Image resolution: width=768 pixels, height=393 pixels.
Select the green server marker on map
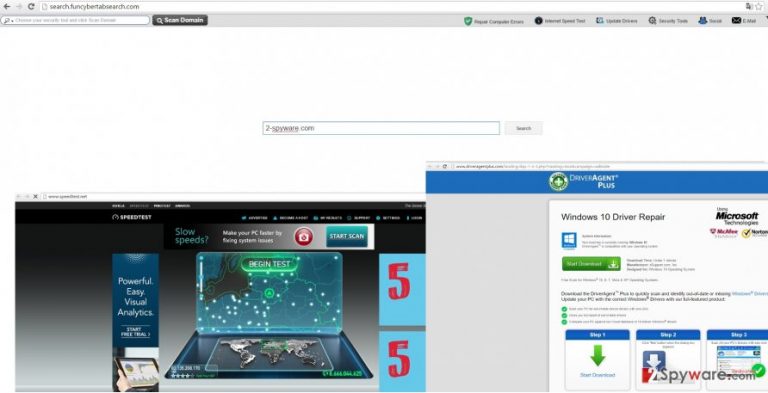click(268, 293)
